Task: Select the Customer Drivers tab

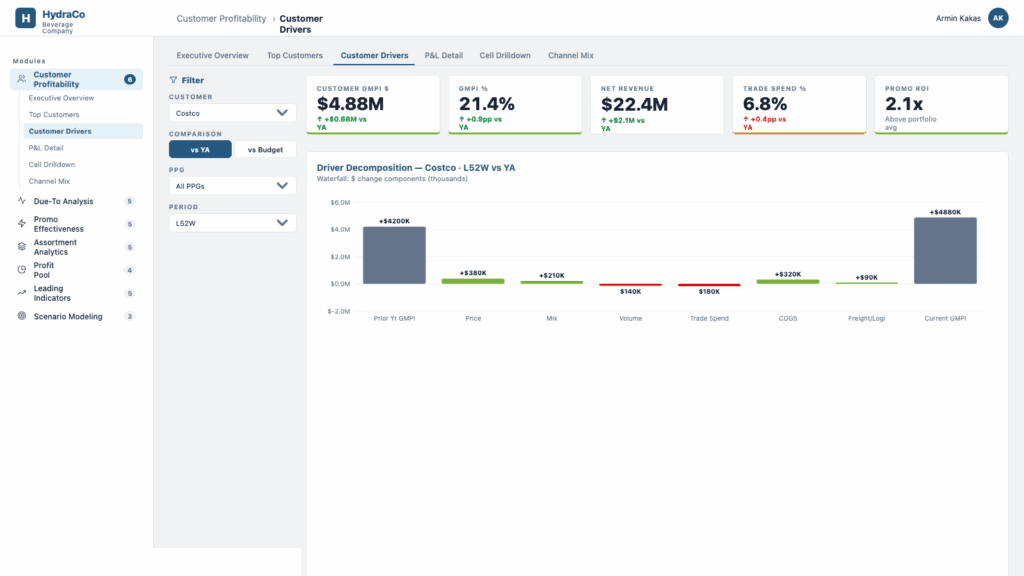Action: click(374, 56)
